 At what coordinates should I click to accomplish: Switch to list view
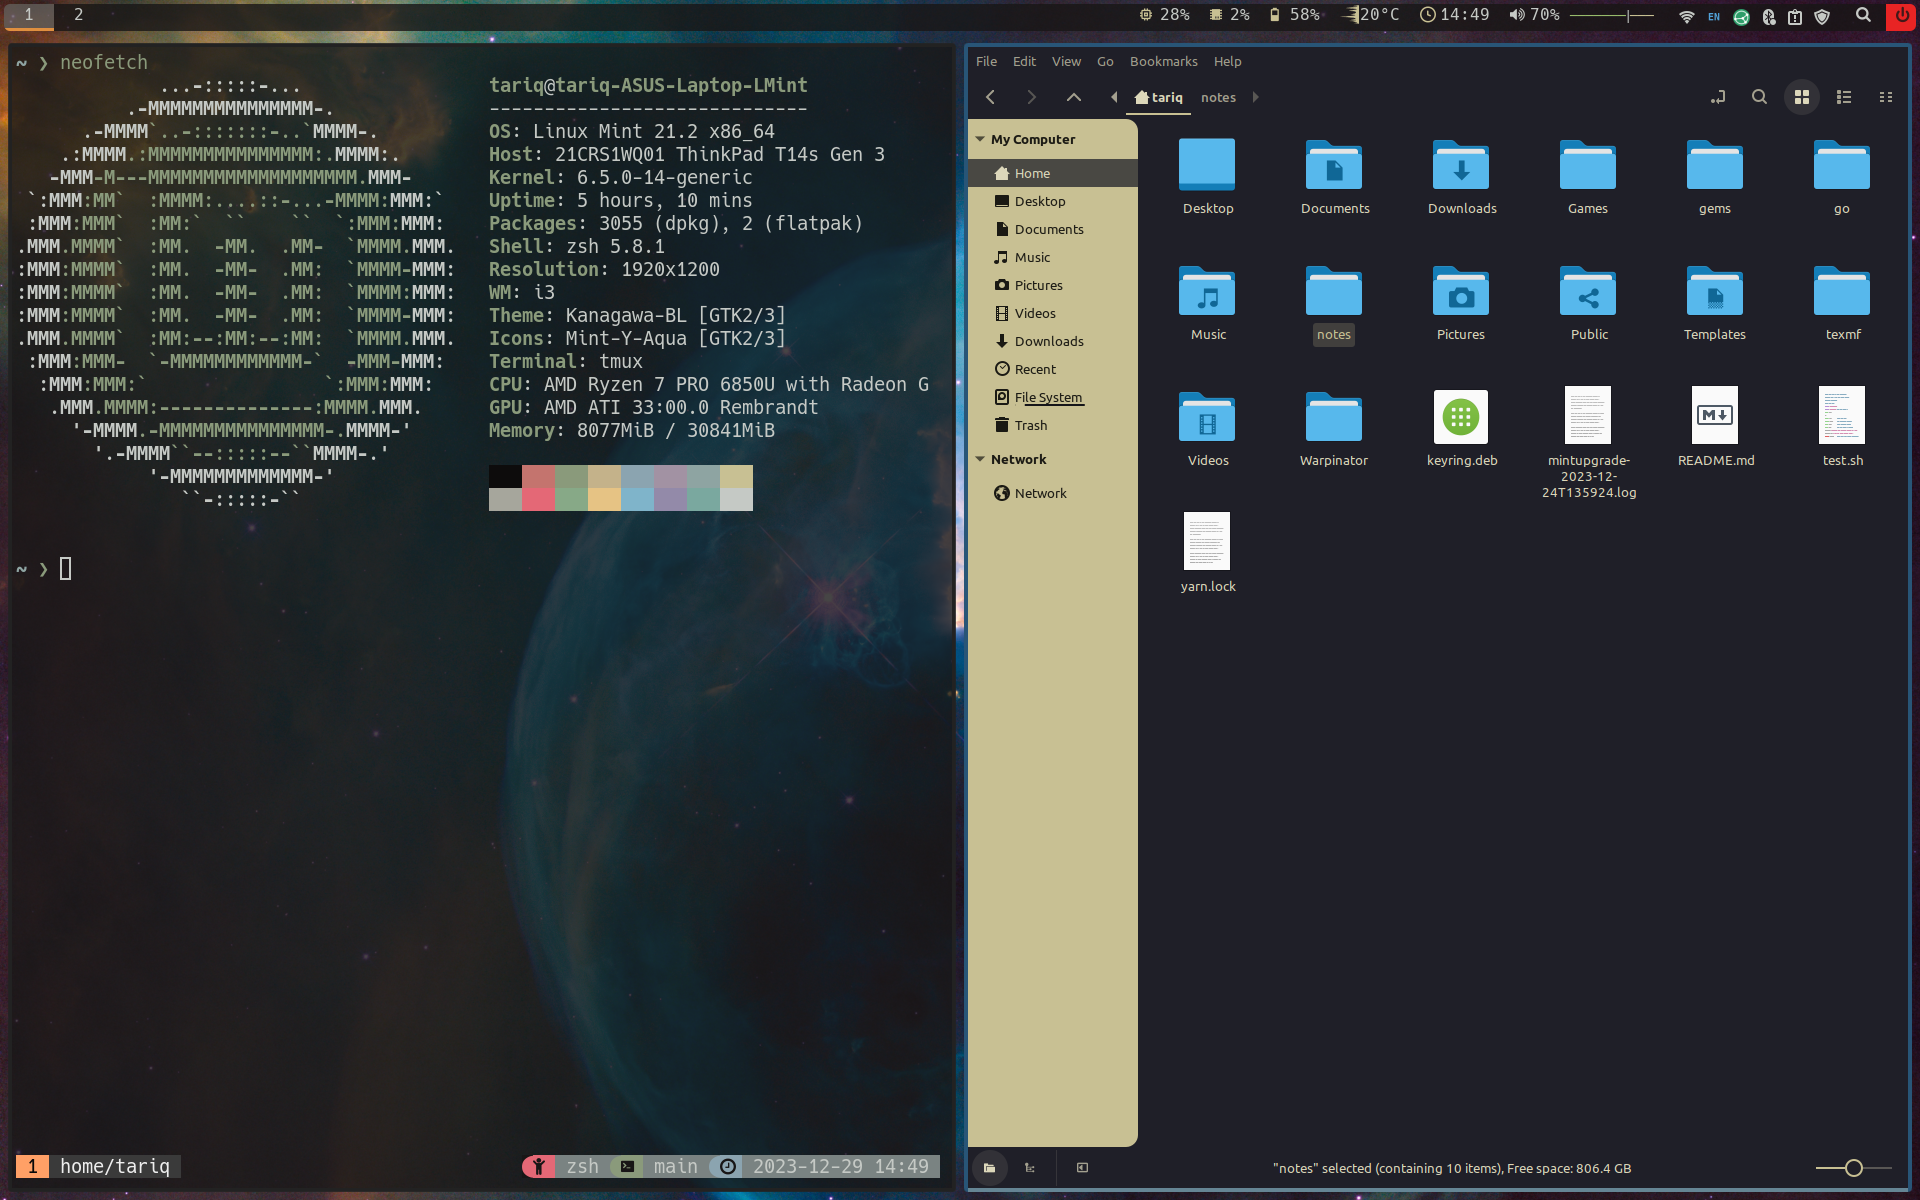[x=1843, y=97]
